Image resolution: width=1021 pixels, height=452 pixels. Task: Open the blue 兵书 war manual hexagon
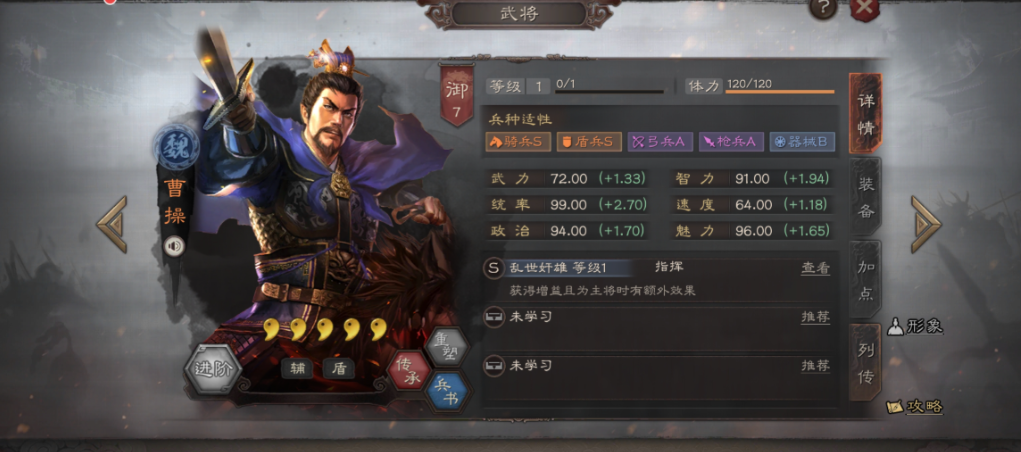pyautogui.click(x=447, y=391)
